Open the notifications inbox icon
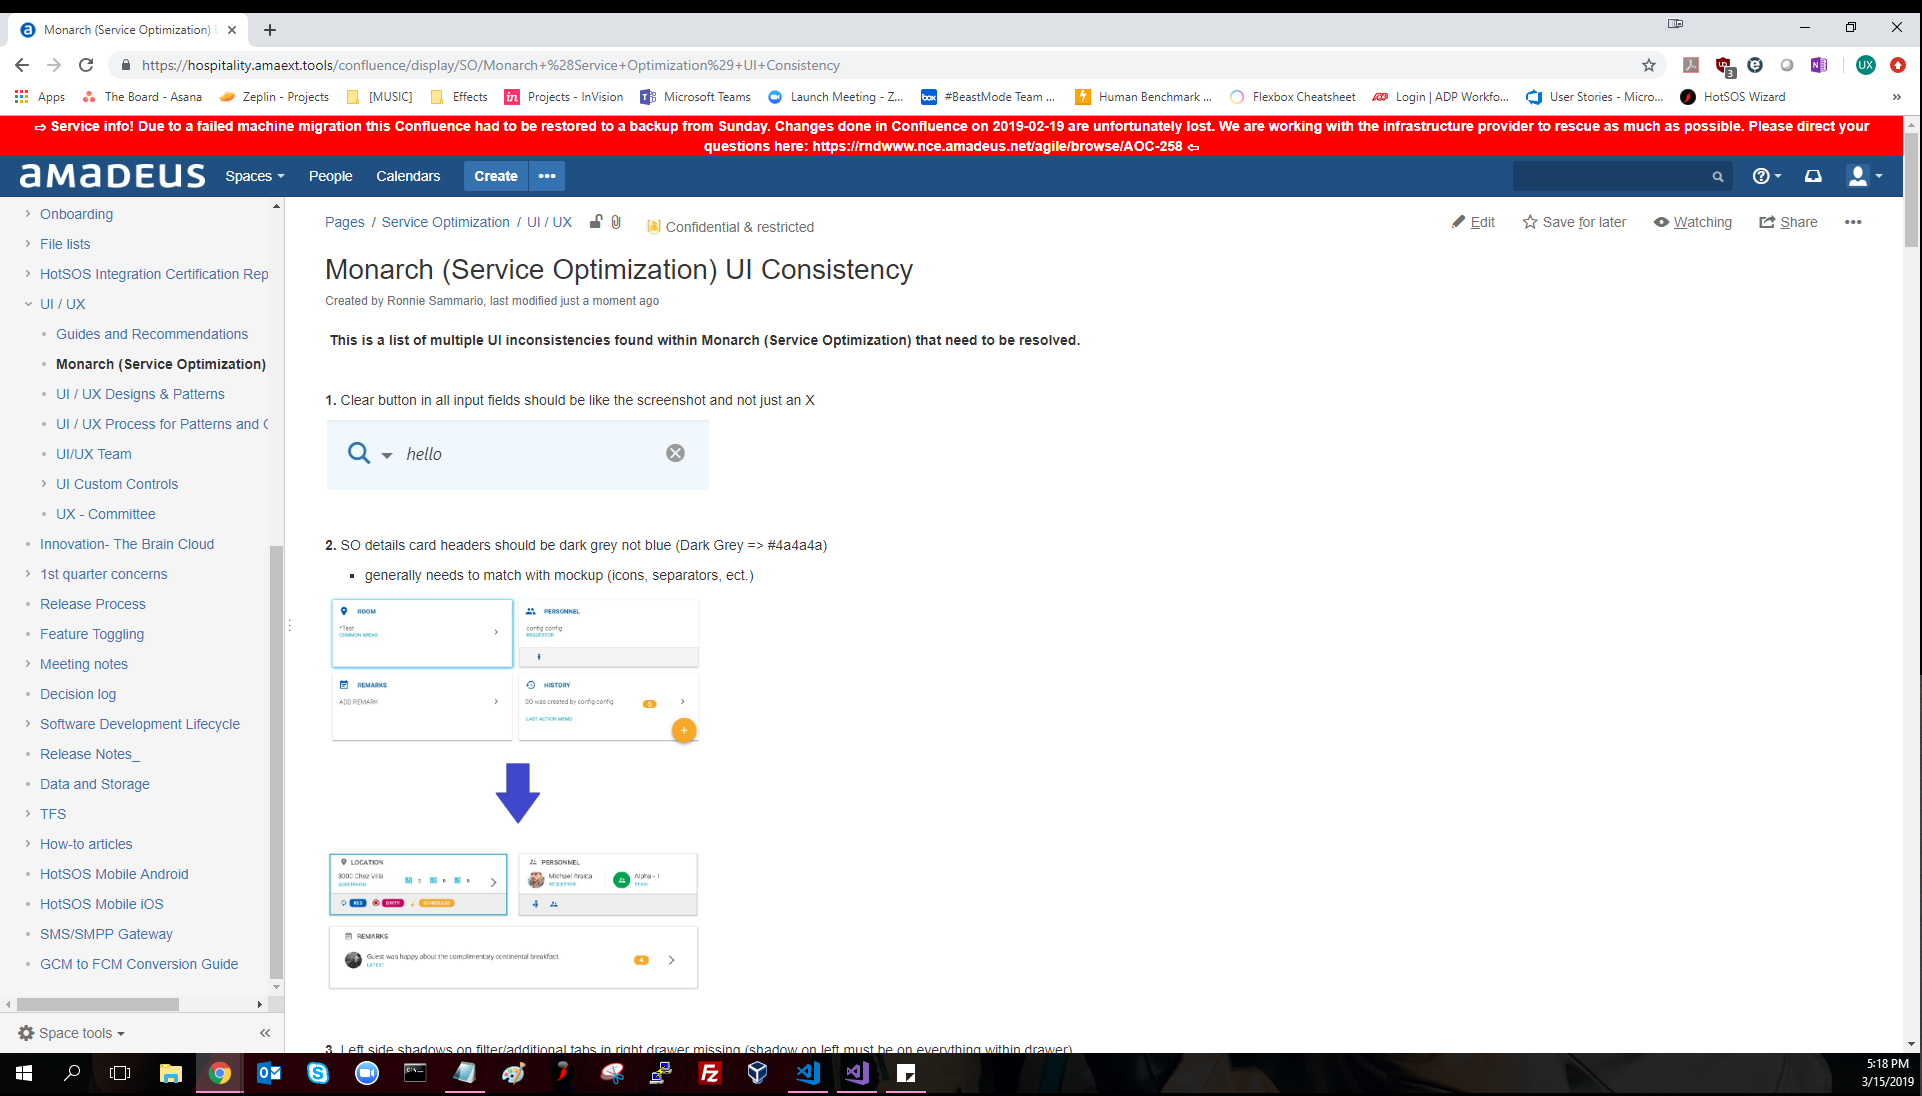 click(x=1813, y=176)
